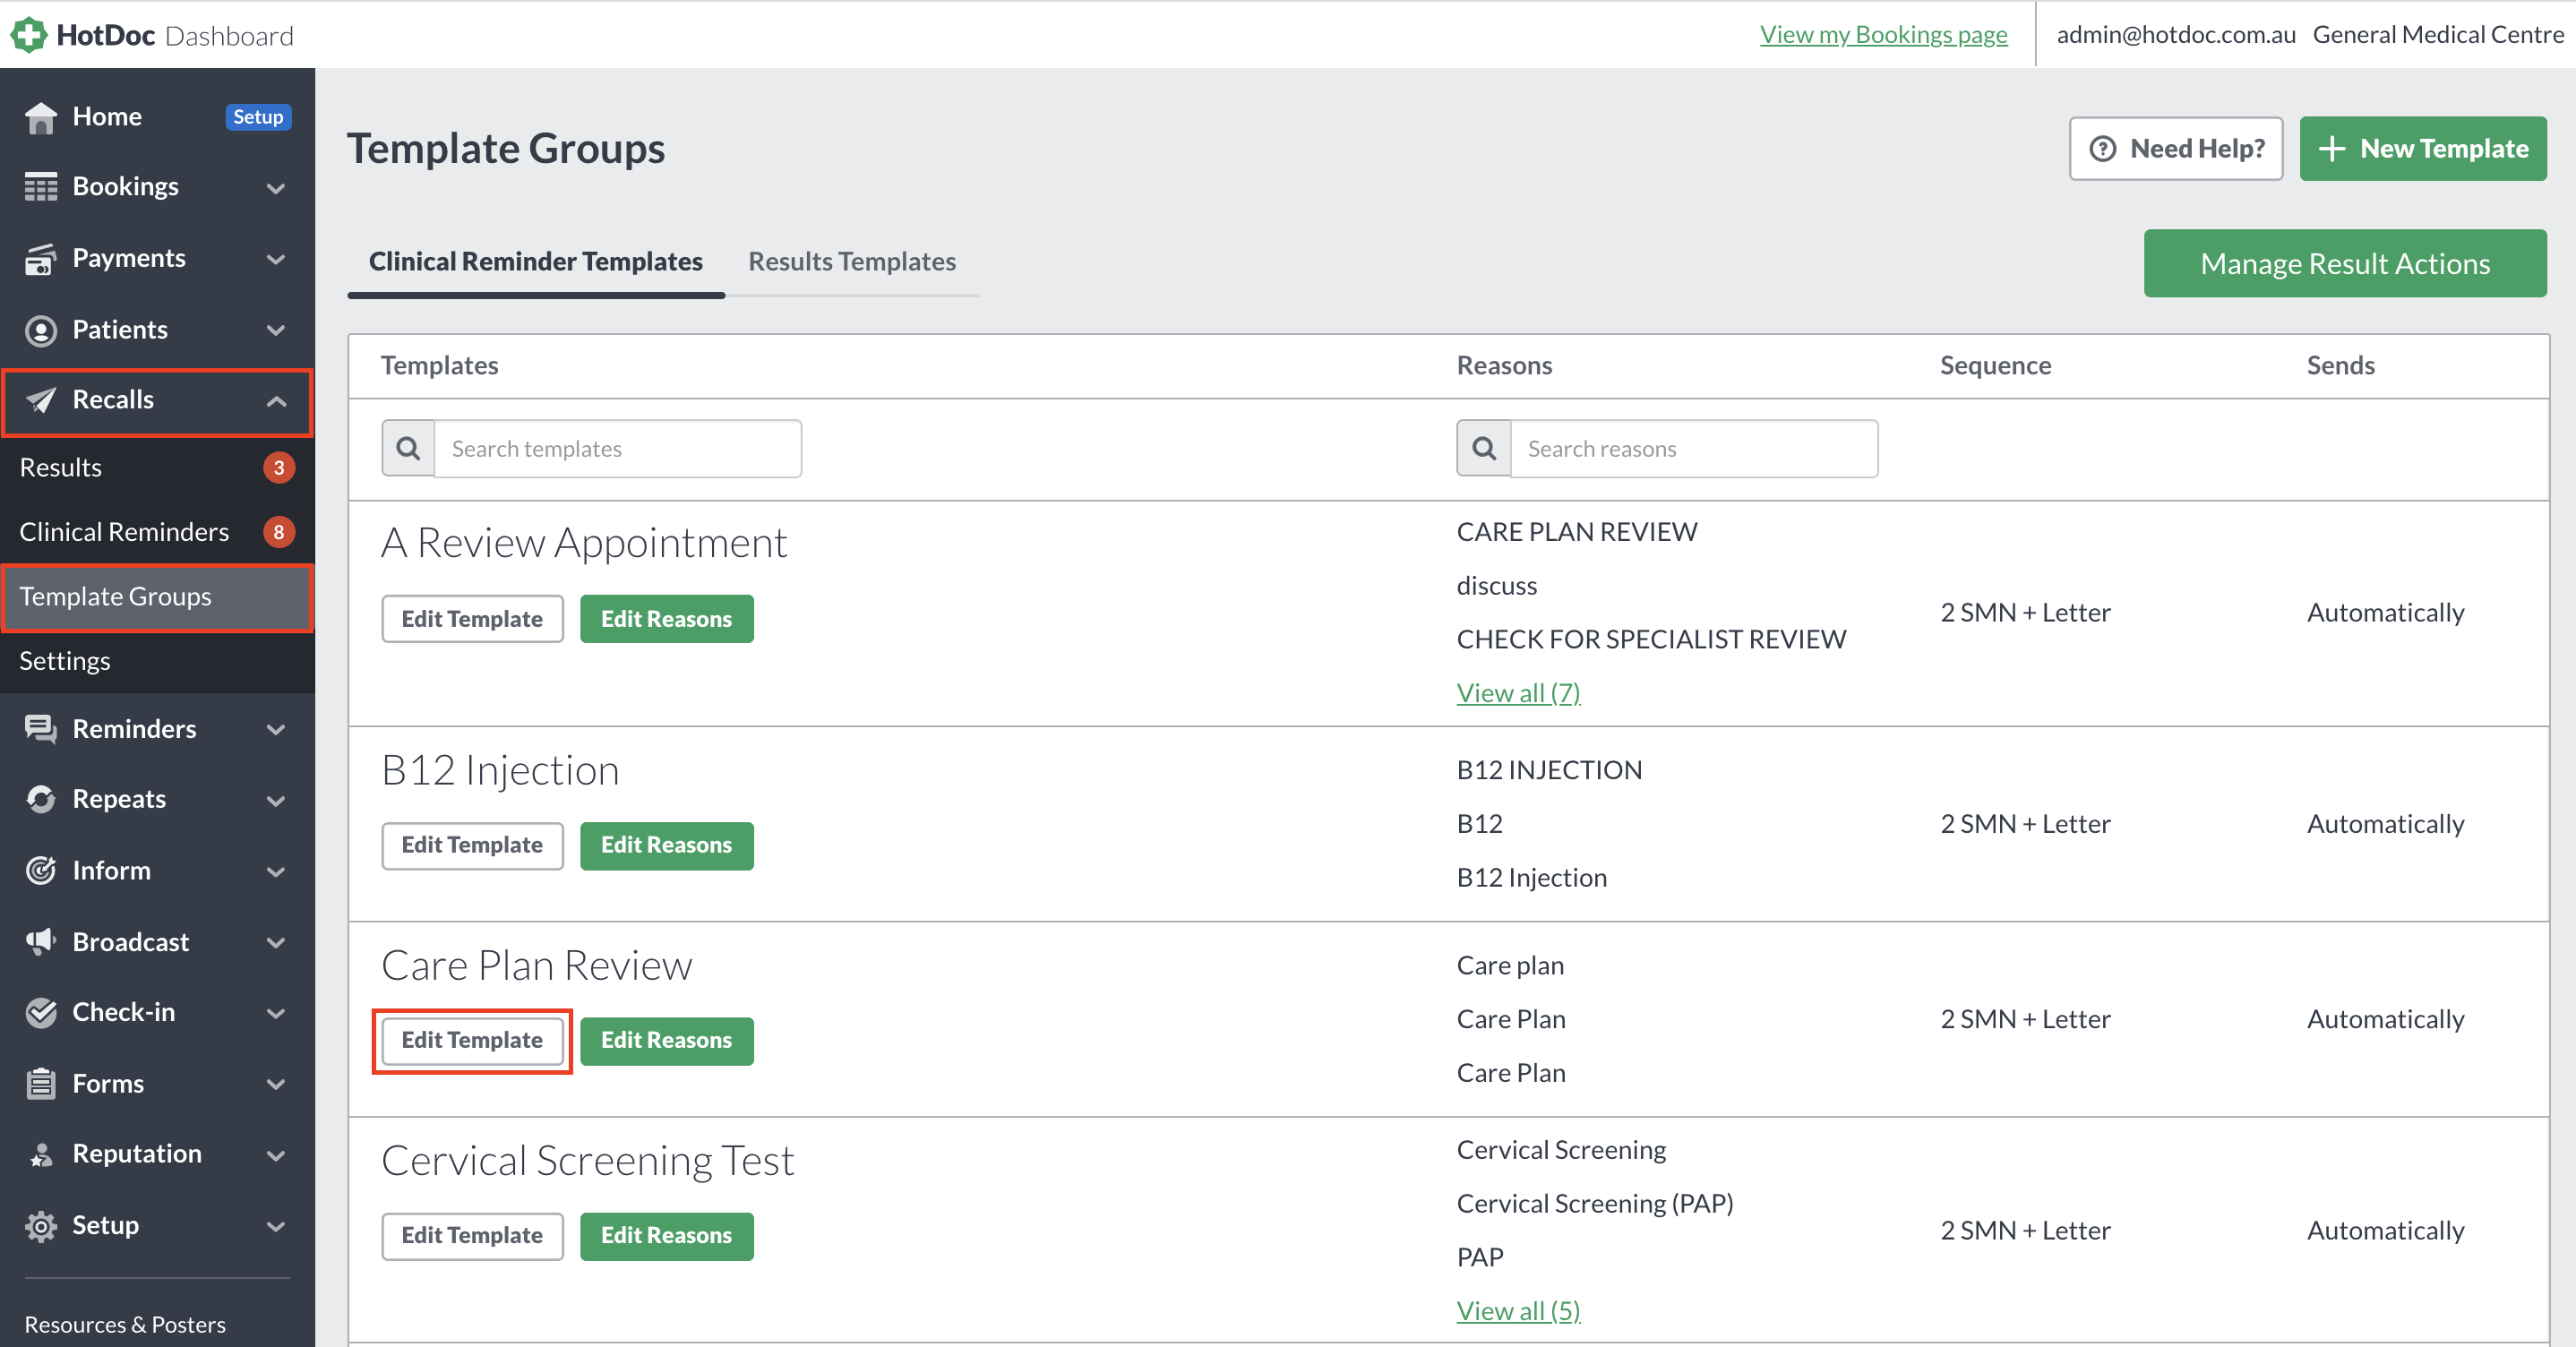Open Settings under Recalls

(157, 661)
